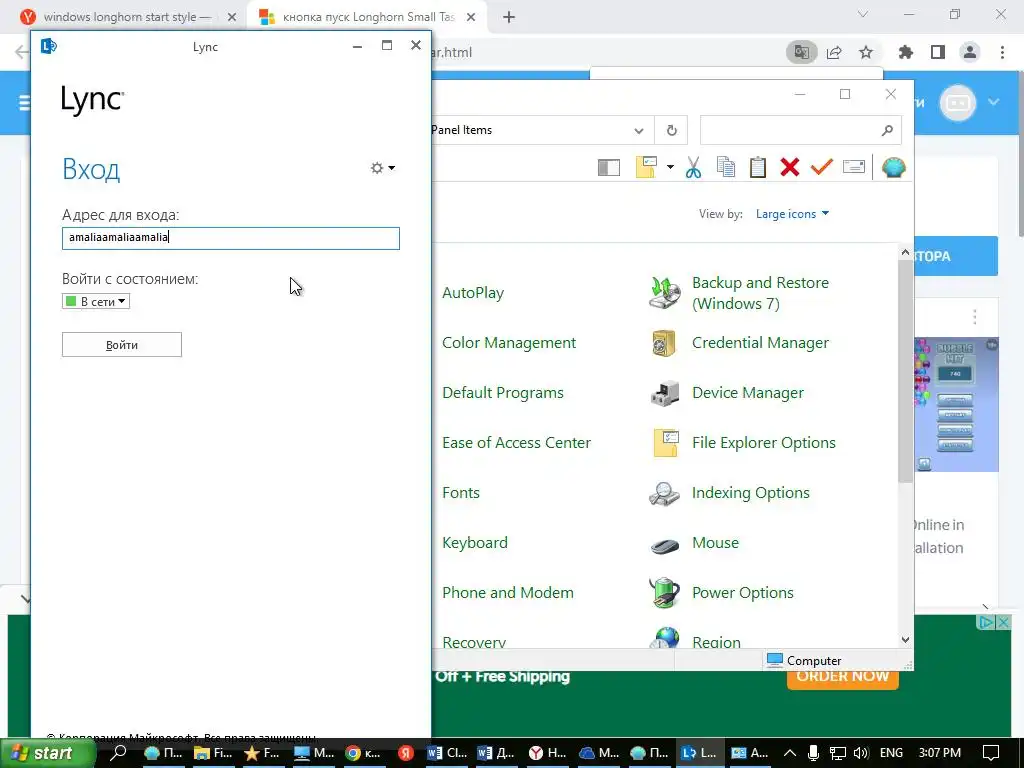This screenshot has height=768, width=1024.
Task: Click the Computer status bar entry
Action: [804, 660]
